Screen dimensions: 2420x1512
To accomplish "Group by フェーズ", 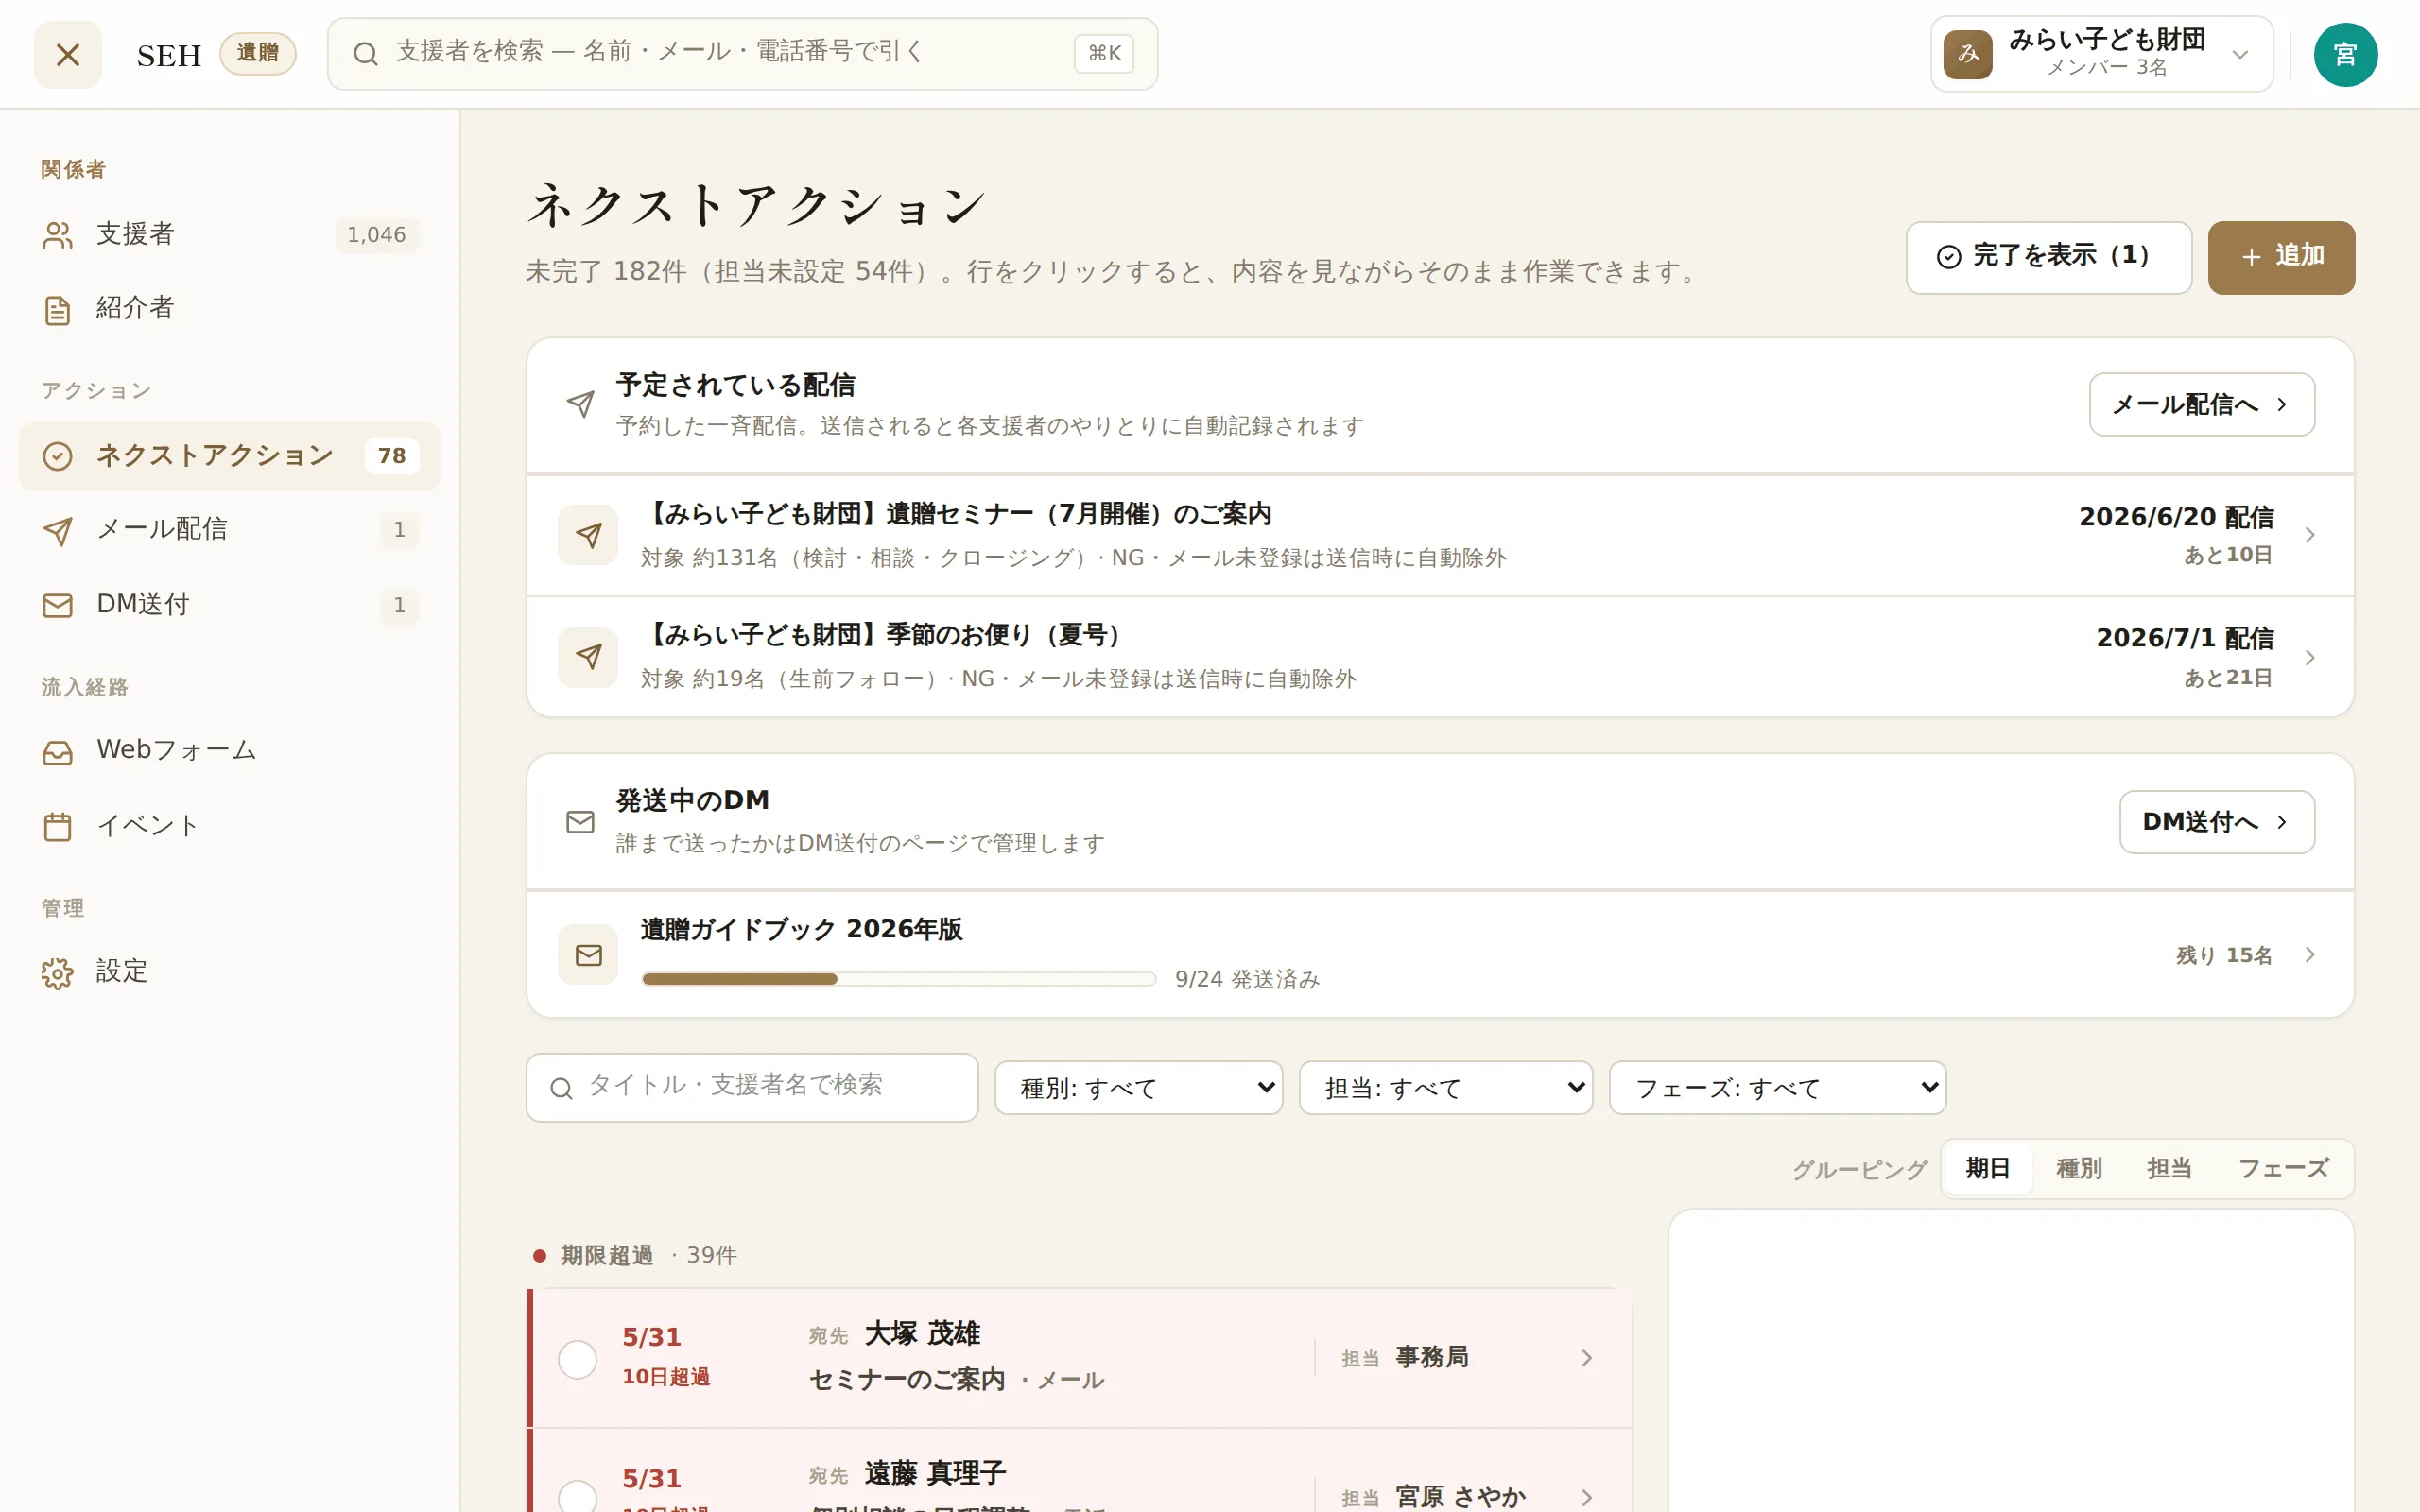I will pos(2283,1169).
